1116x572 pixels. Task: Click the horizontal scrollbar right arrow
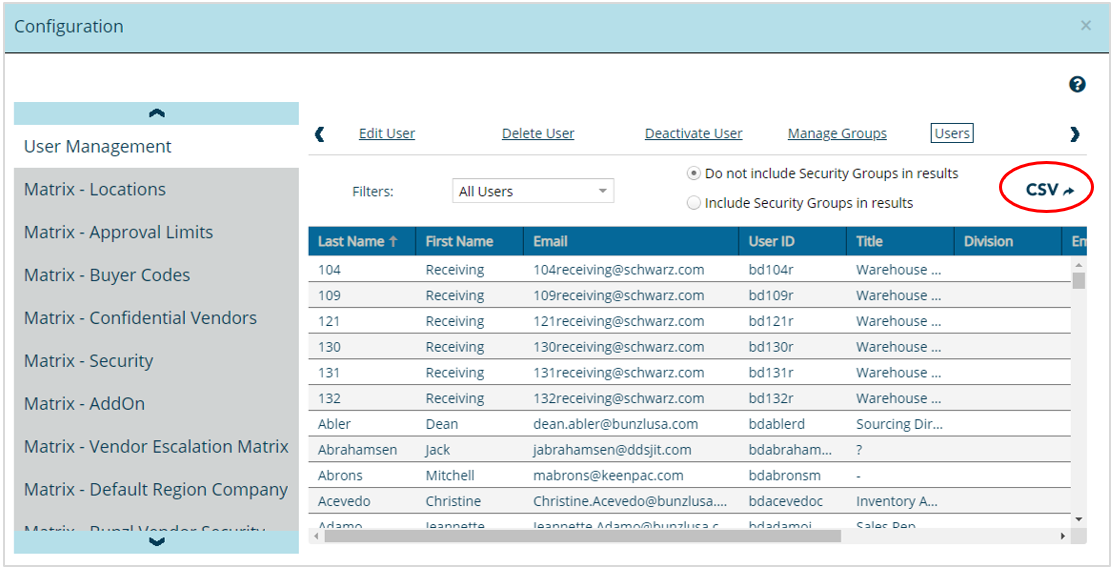1063,536
